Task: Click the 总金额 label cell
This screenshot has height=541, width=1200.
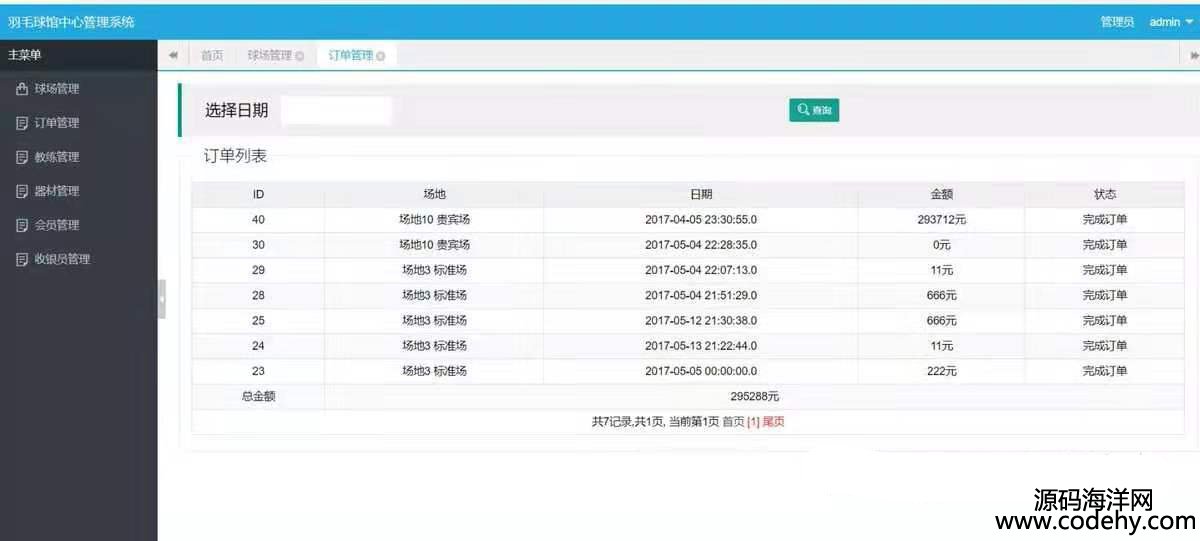Action: click(258, 397)
